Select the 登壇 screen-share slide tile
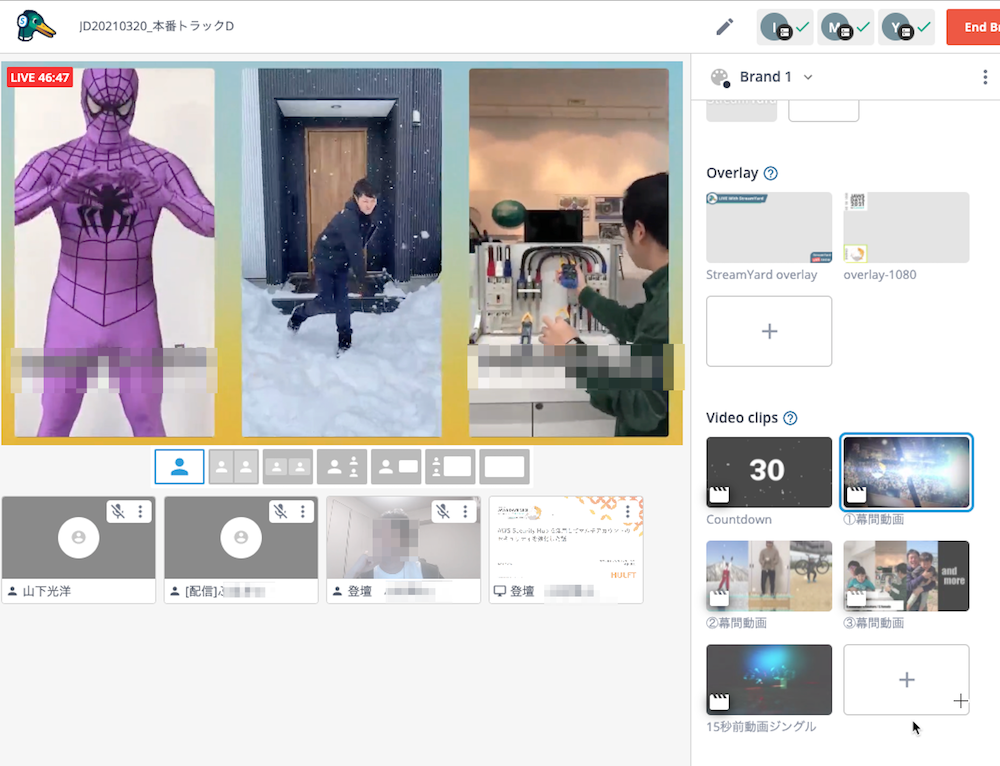 [x=566, y=550]
